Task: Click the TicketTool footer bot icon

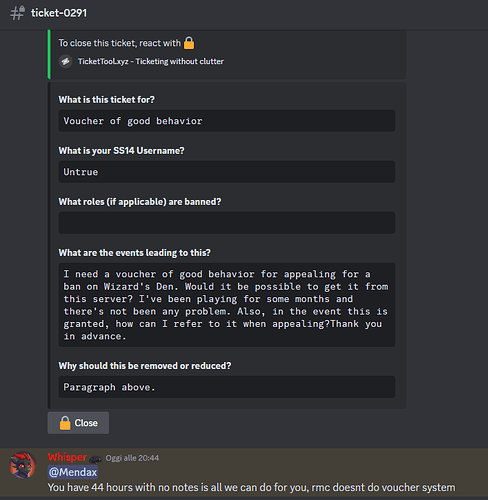Action: click(x=66, y=61)
